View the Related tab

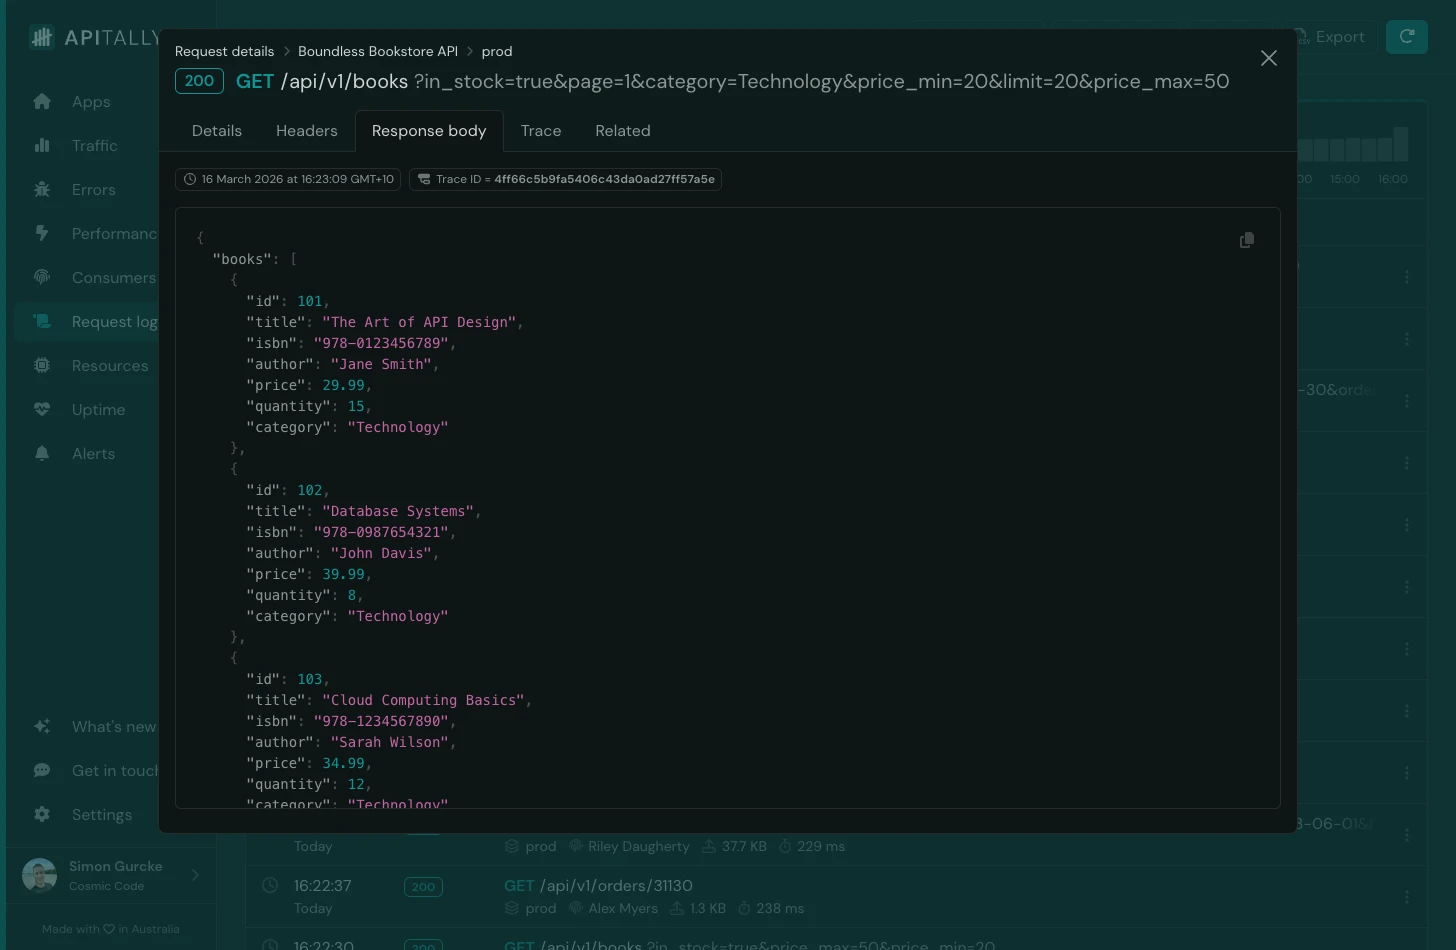[622, 130]
